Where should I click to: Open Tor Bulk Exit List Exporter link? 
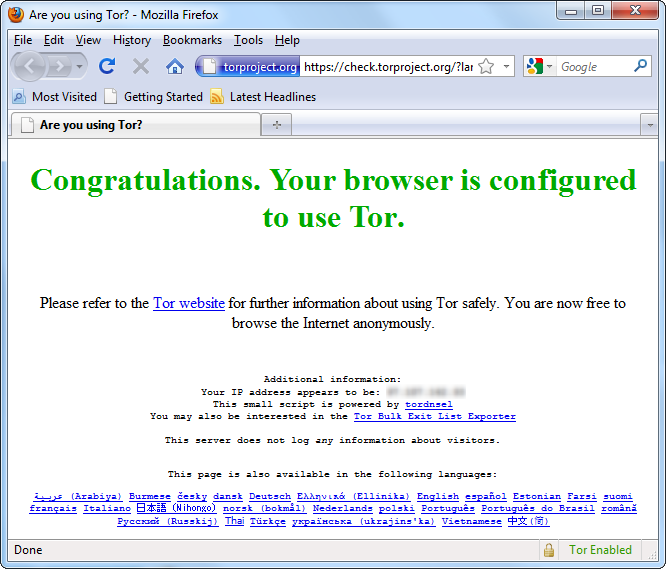pos(435,416)
